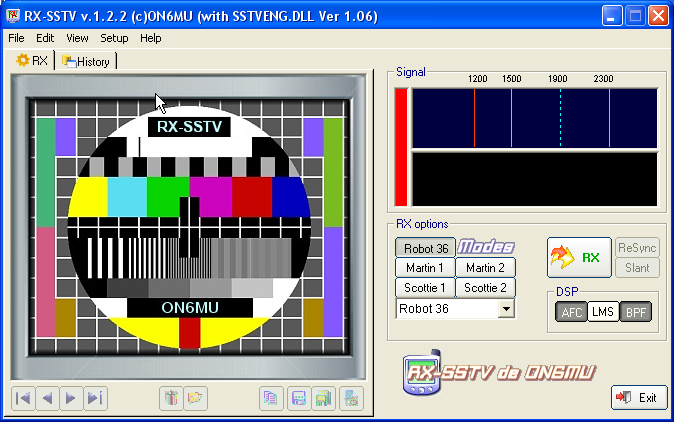
Task: Click the copy image icon
Action: 271,398
